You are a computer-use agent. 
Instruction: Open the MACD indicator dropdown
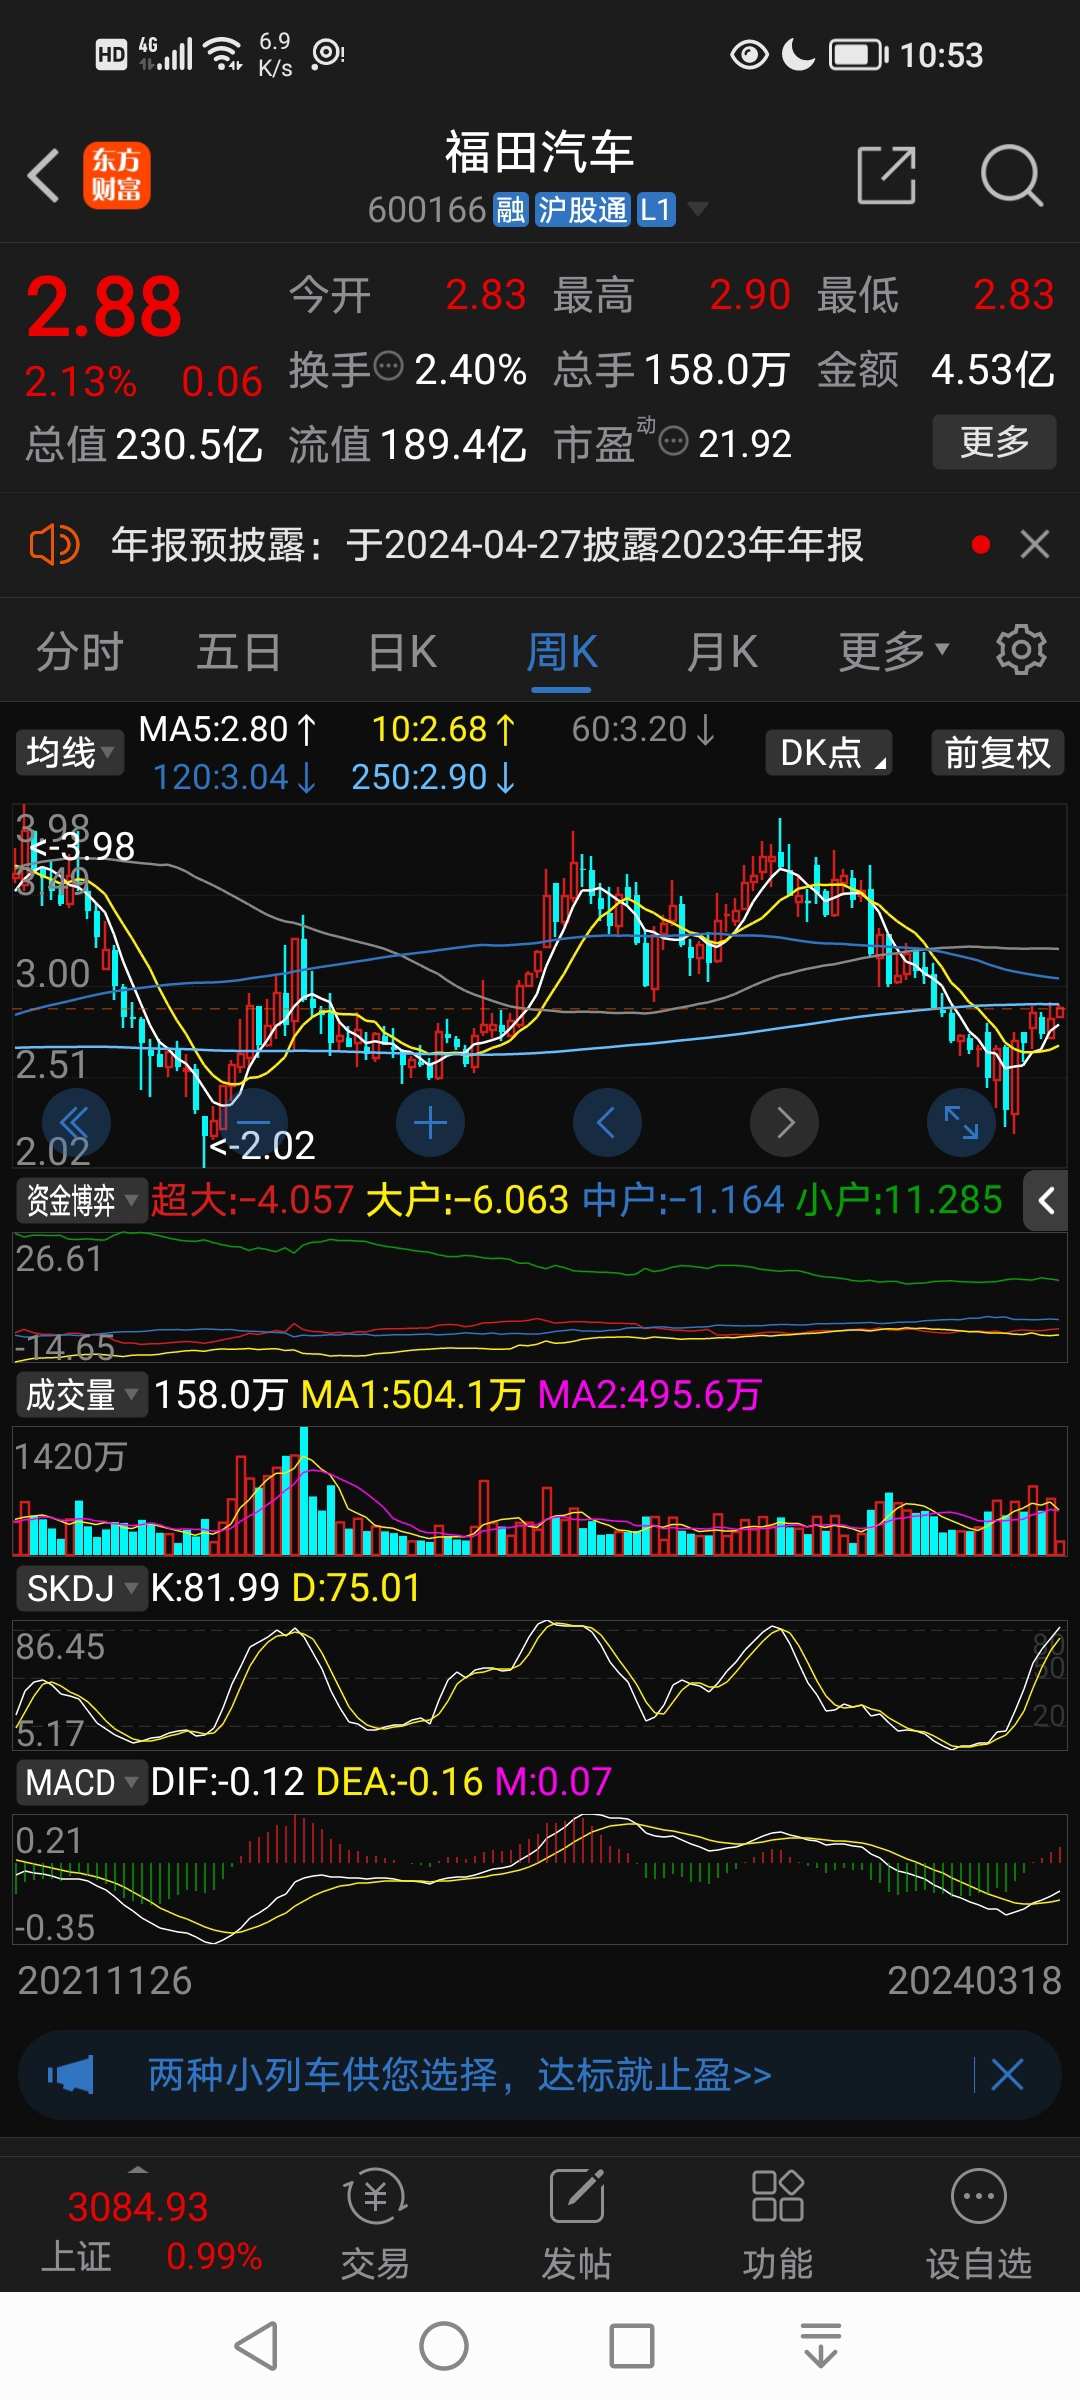click(x=81, y=1782)
